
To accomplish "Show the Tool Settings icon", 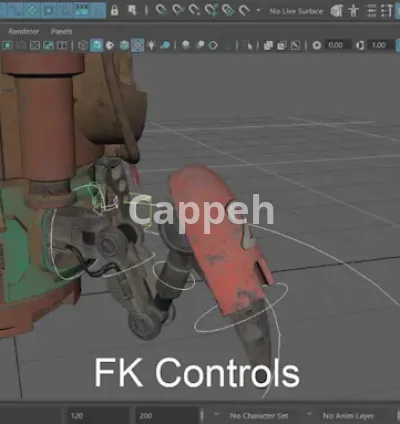I will pyautogui.click(x=386, y=11).
